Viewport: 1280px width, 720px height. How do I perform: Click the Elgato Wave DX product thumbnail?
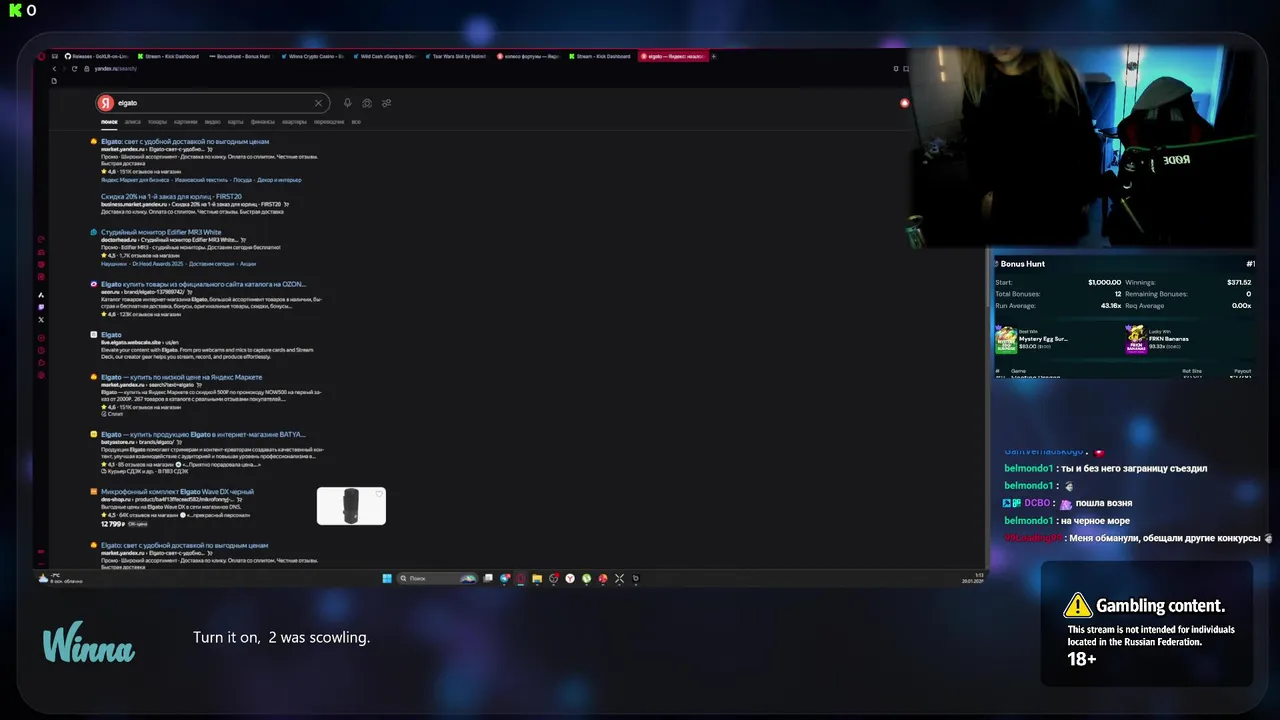coord(351,506)
